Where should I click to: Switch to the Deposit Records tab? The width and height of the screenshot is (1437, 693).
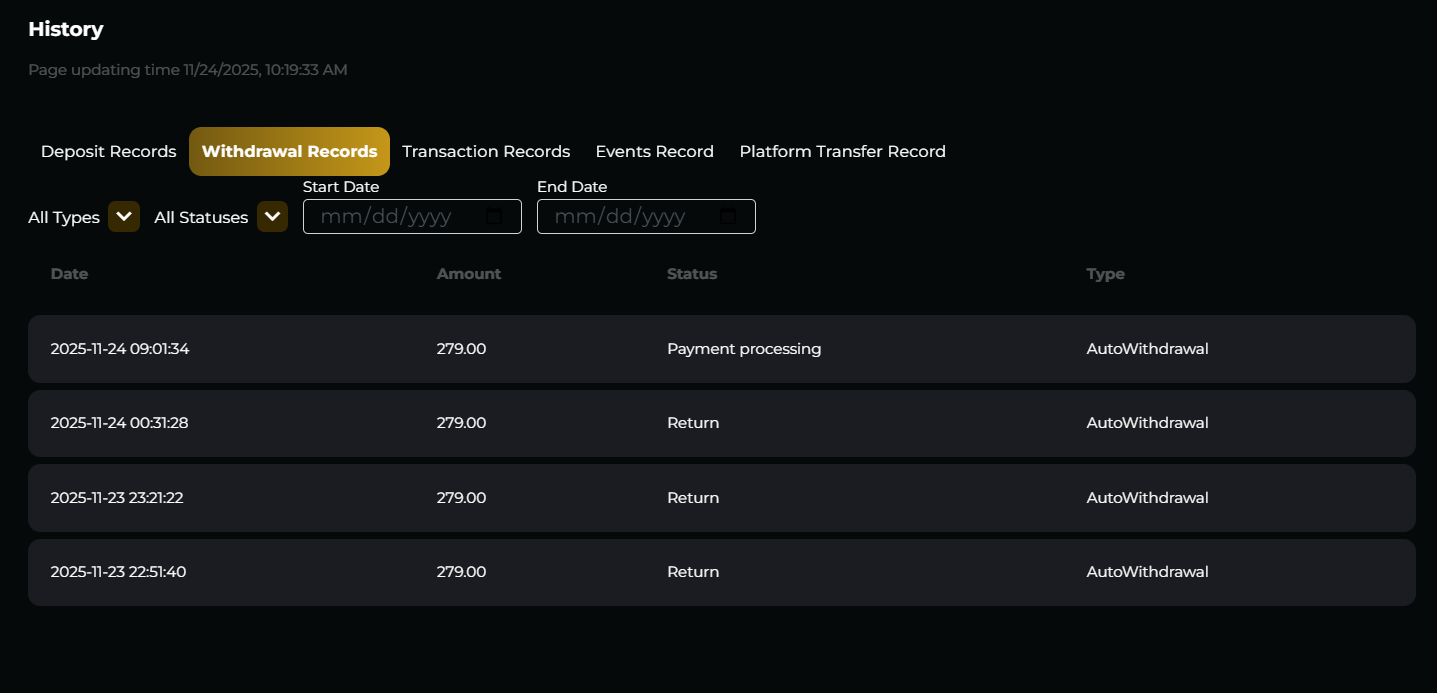[108, 152]
